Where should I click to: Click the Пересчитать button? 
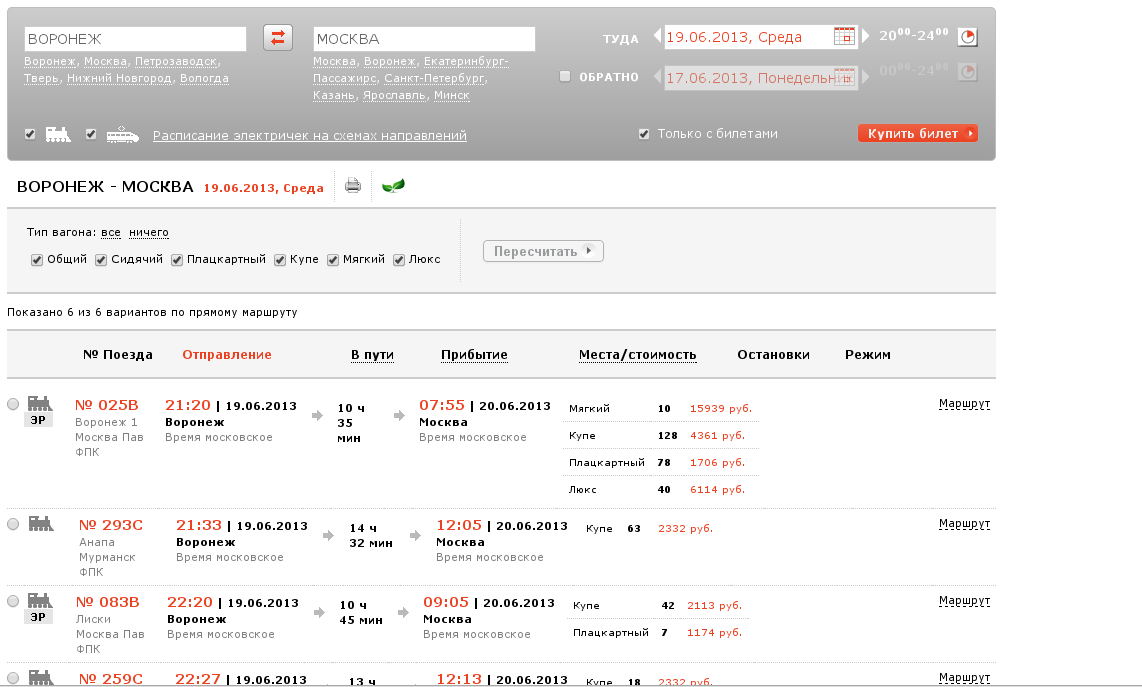pos(543,251)
